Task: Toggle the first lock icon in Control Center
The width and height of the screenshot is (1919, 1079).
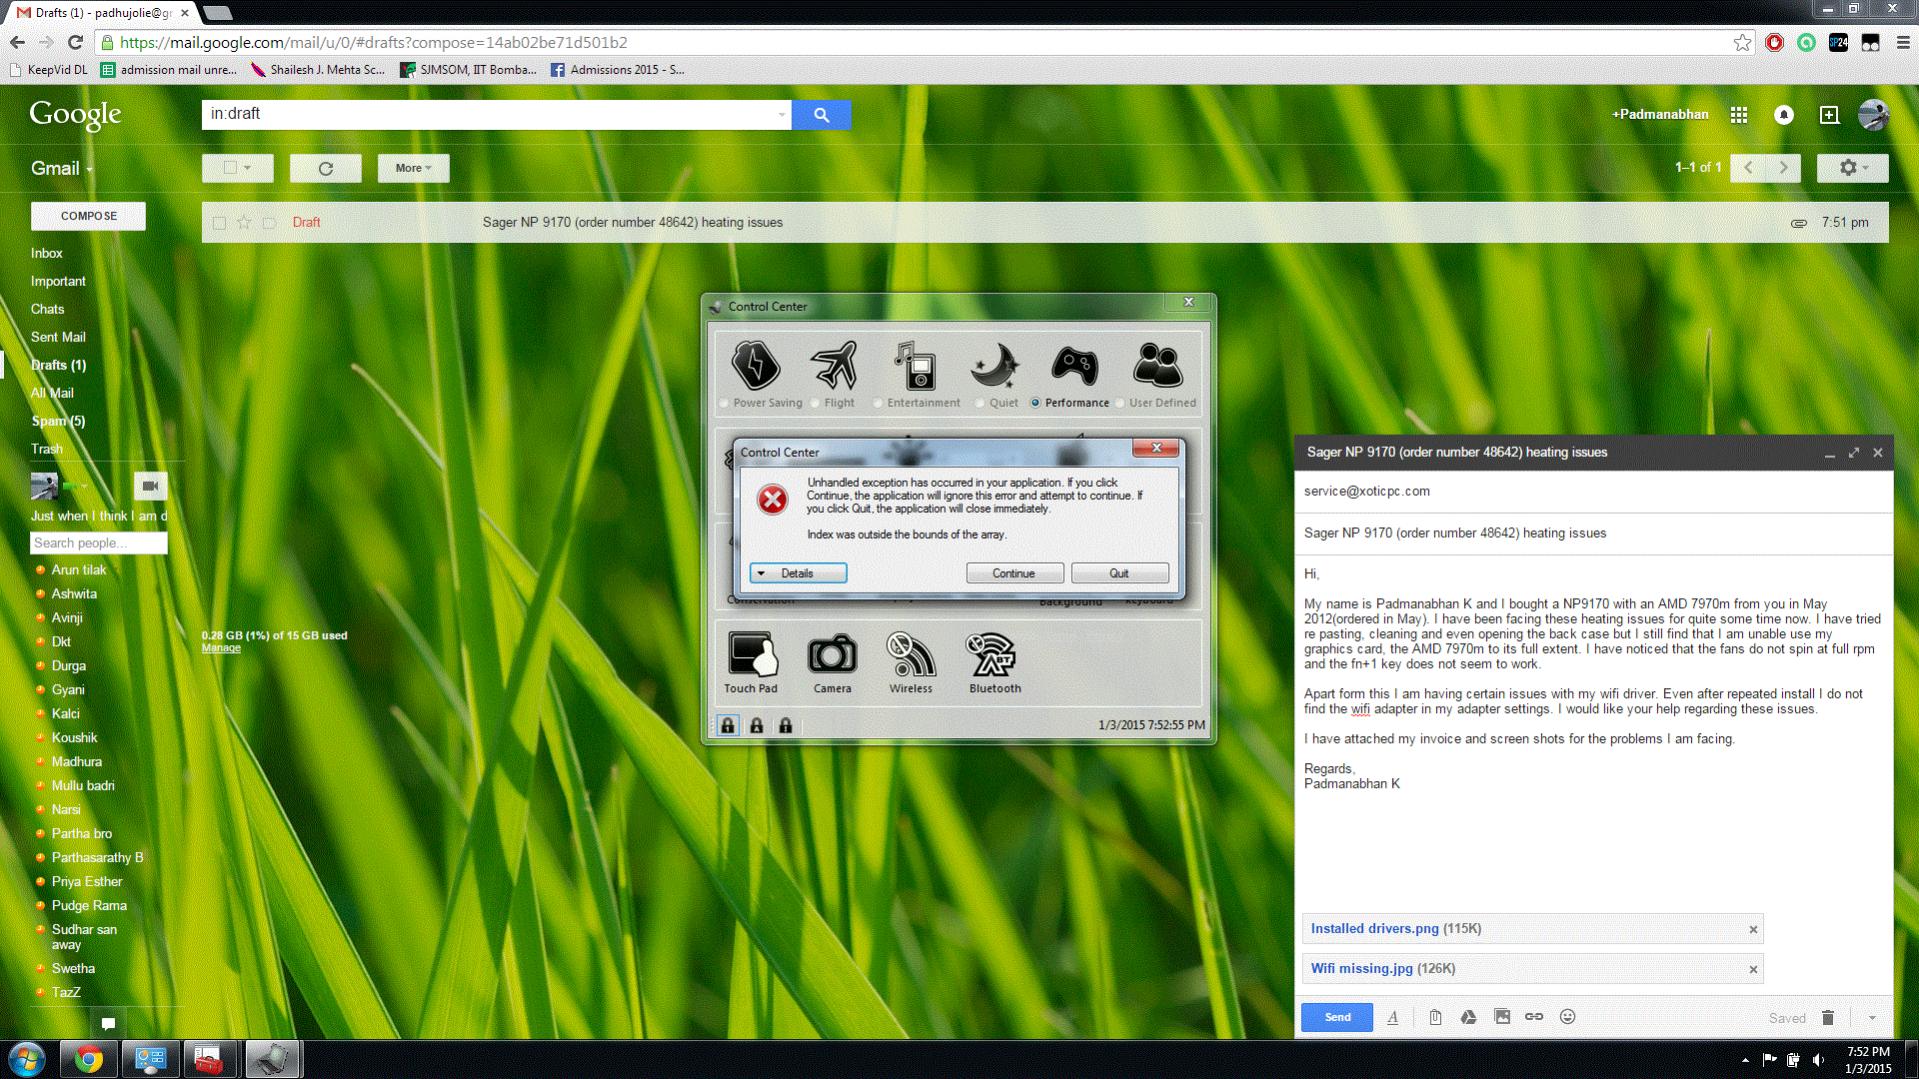Action: [728, 725]
